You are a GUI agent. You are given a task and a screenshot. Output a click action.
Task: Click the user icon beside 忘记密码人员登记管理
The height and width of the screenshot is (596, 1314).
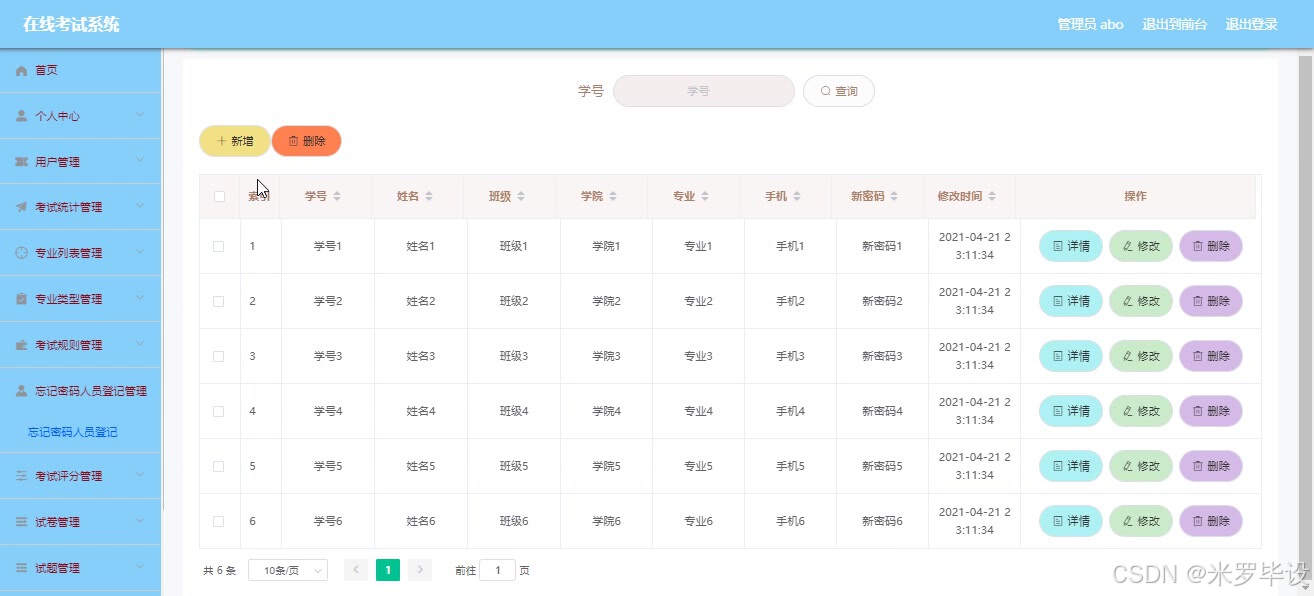tap(21, 391)
